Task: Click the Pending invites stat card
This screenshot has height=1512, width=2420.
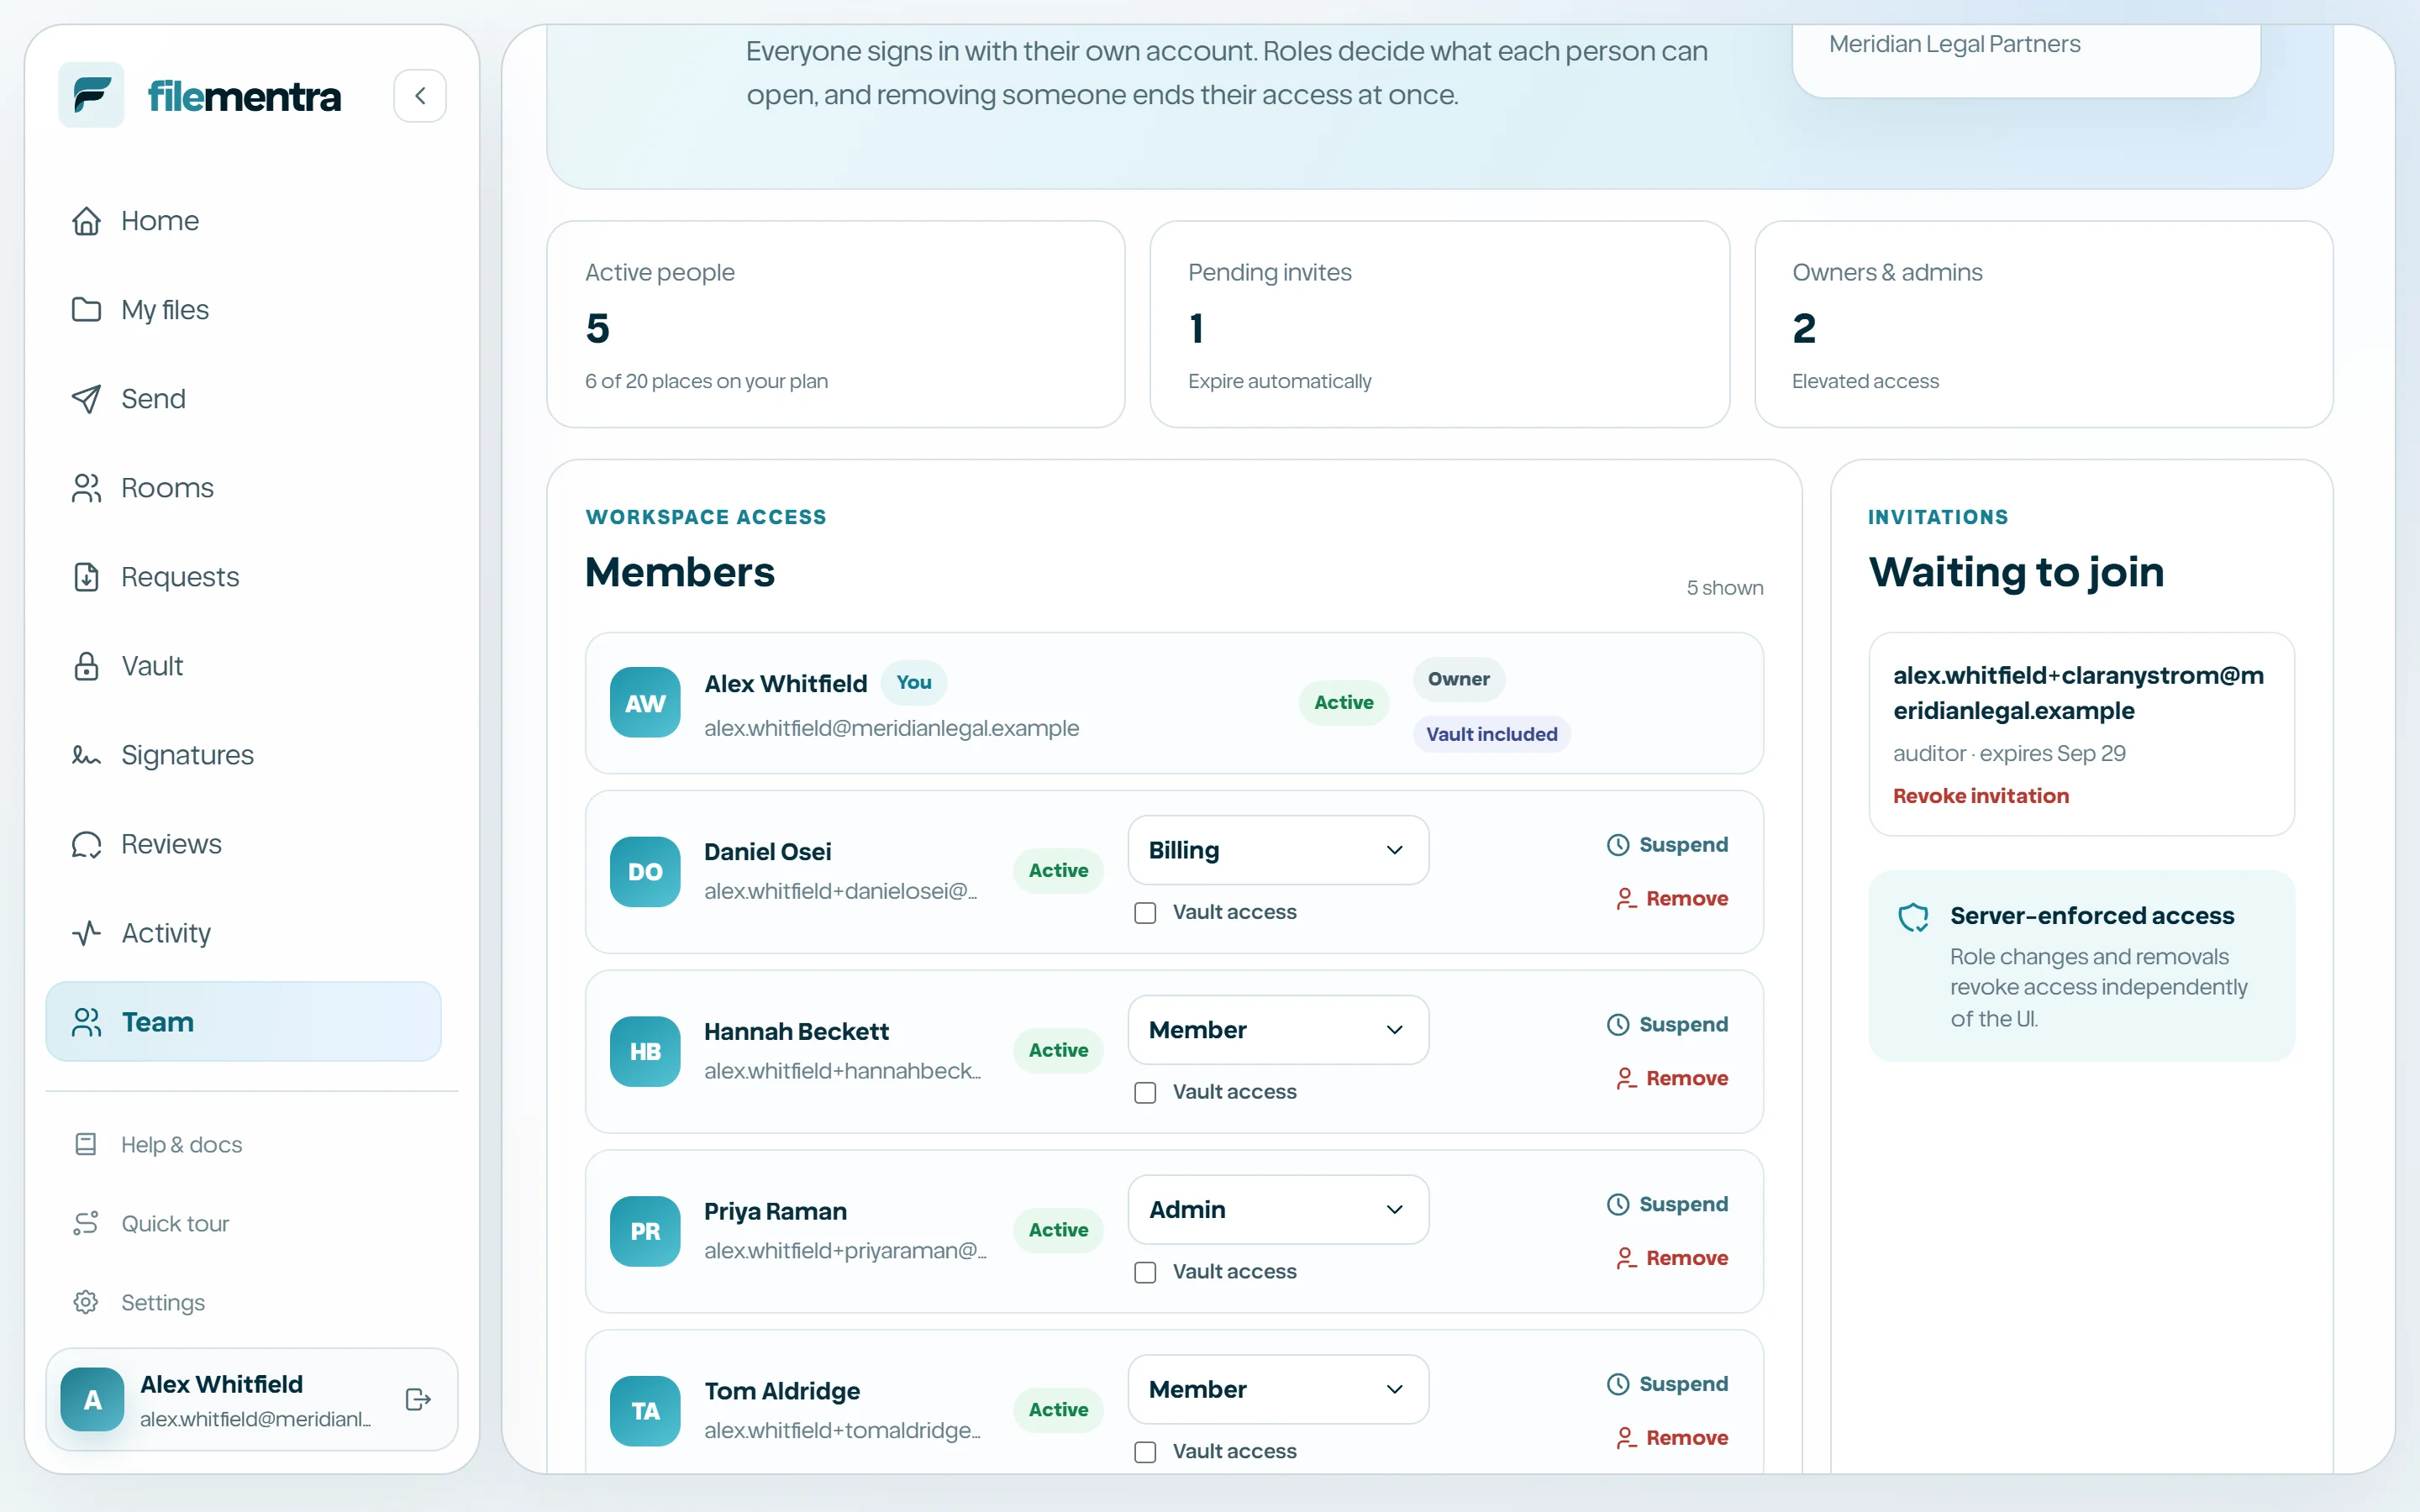Action: click(1439, 324)
